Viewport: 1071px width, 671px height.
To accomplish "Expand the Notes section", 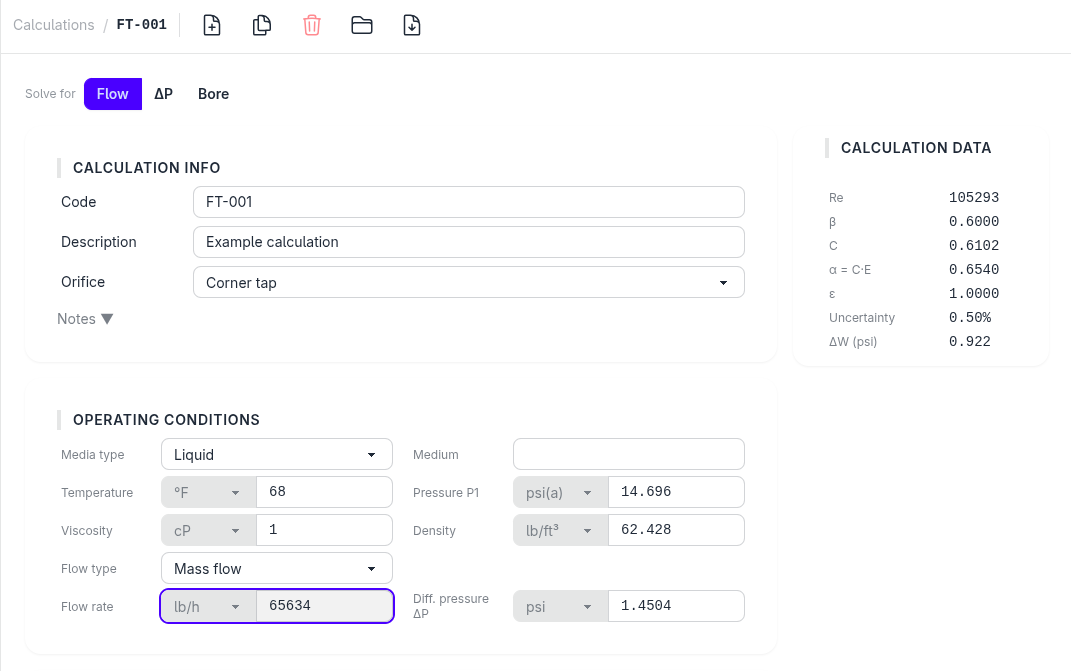I will coord(85,319).
